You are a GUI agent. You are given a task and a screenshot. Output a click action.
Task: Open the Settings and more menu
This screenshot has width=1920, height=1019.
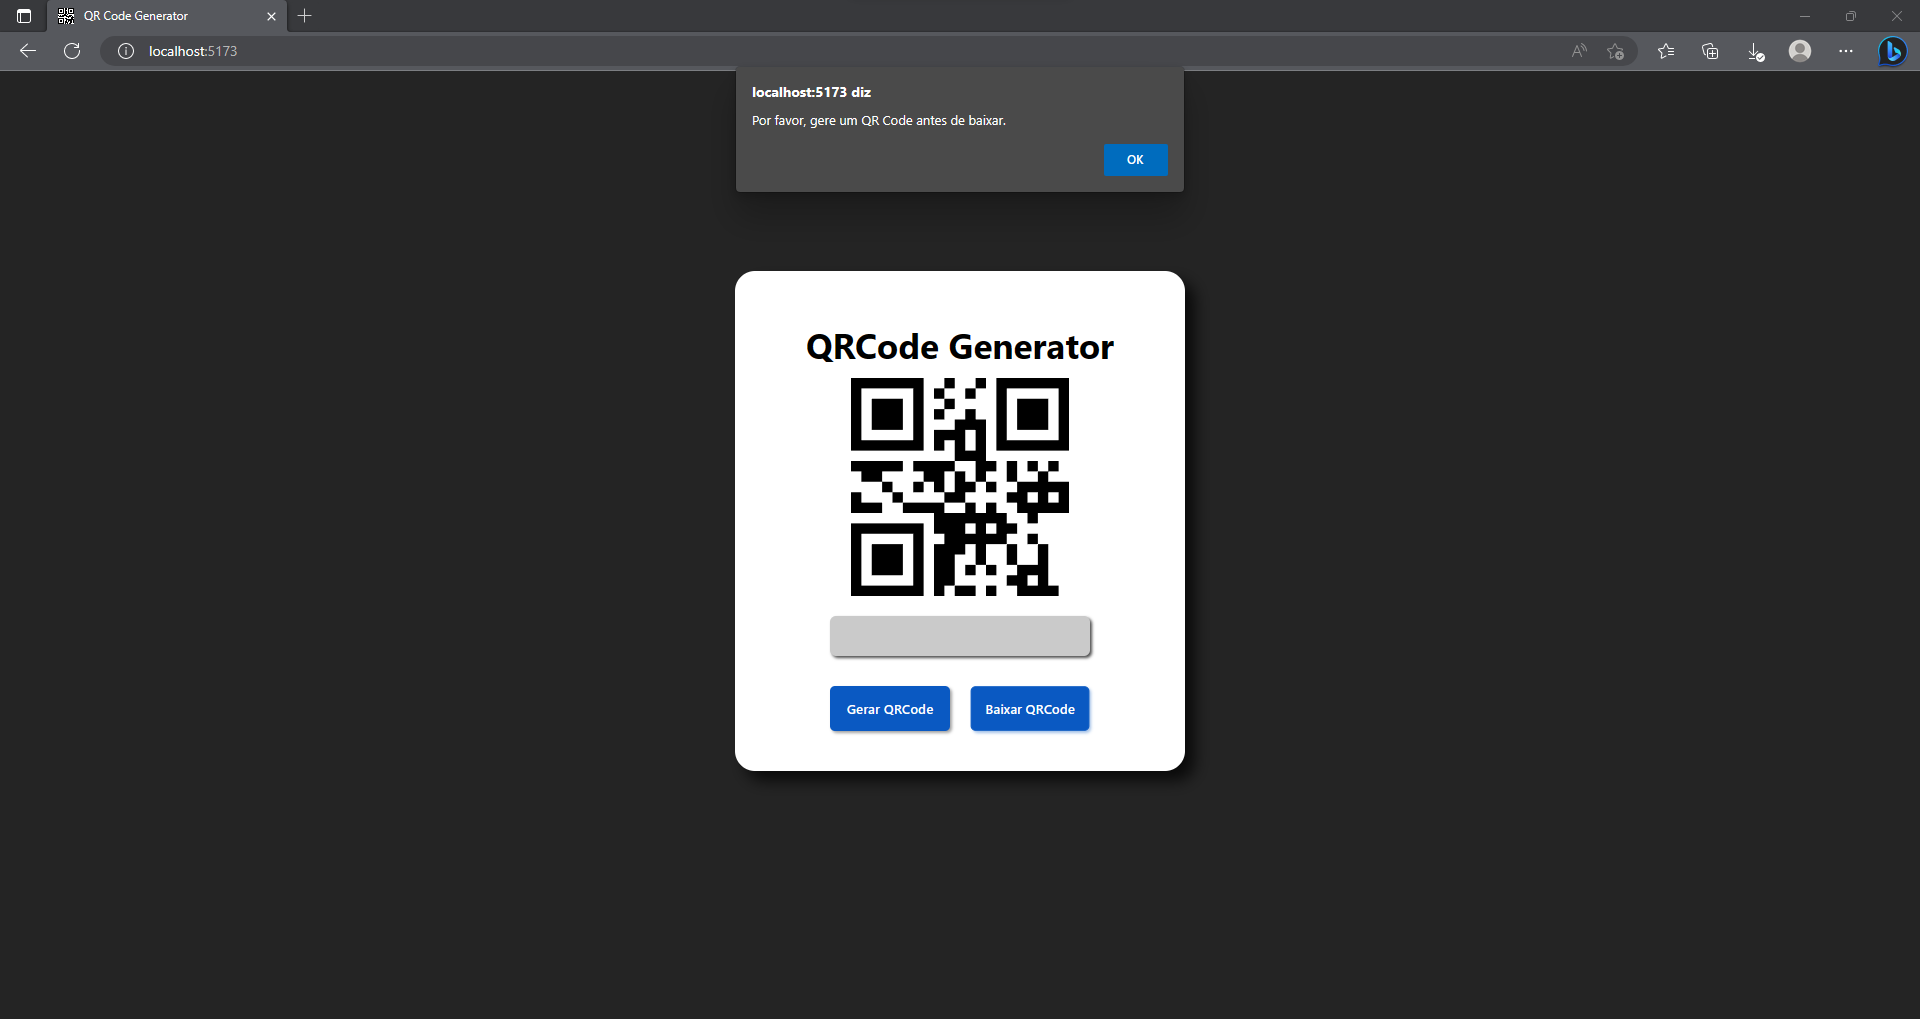[x=1847, y=51]
